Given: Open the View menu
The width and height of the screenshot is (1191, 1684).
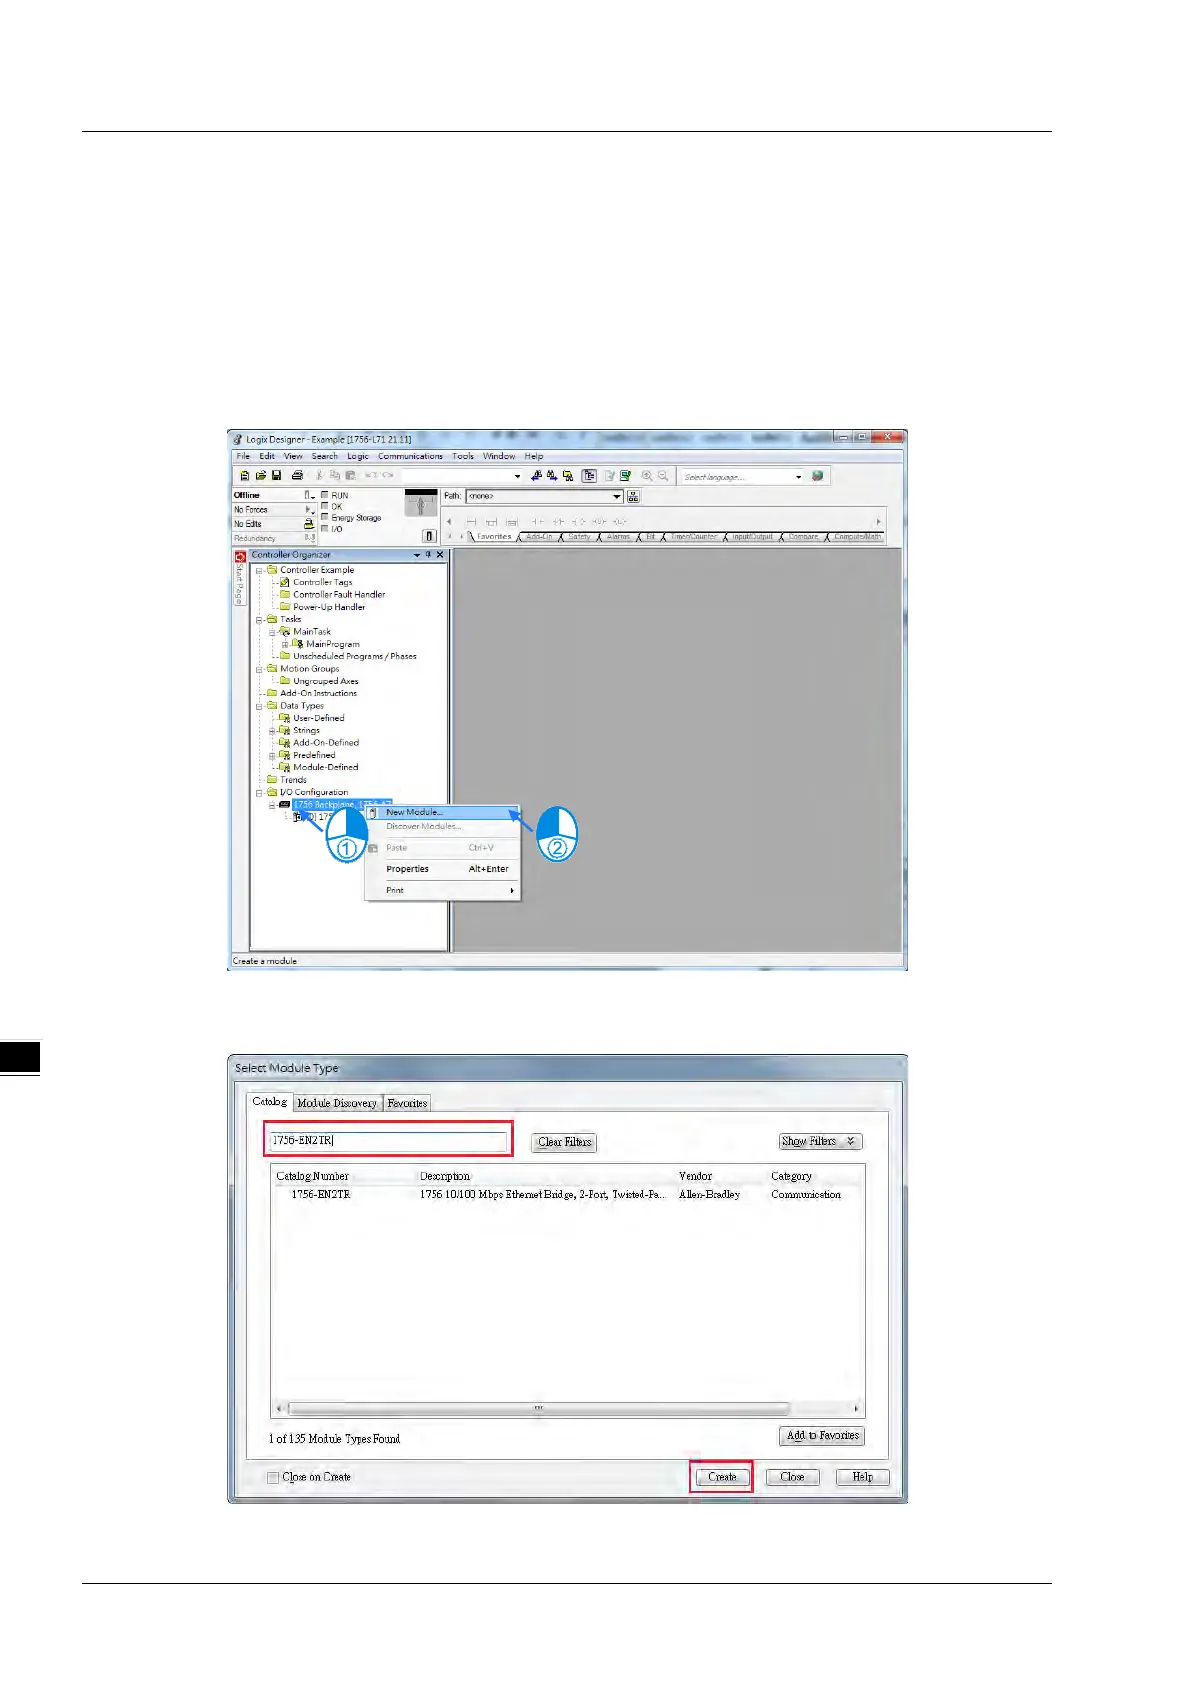Looking at the screenshot, I should coord(293,456).
